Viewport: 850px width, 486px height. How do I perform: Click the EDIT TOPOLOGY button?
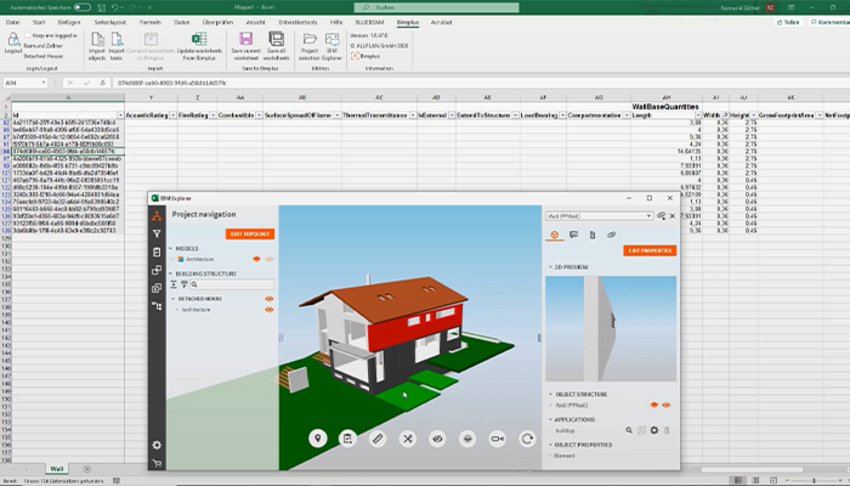[x=249, y=234]
